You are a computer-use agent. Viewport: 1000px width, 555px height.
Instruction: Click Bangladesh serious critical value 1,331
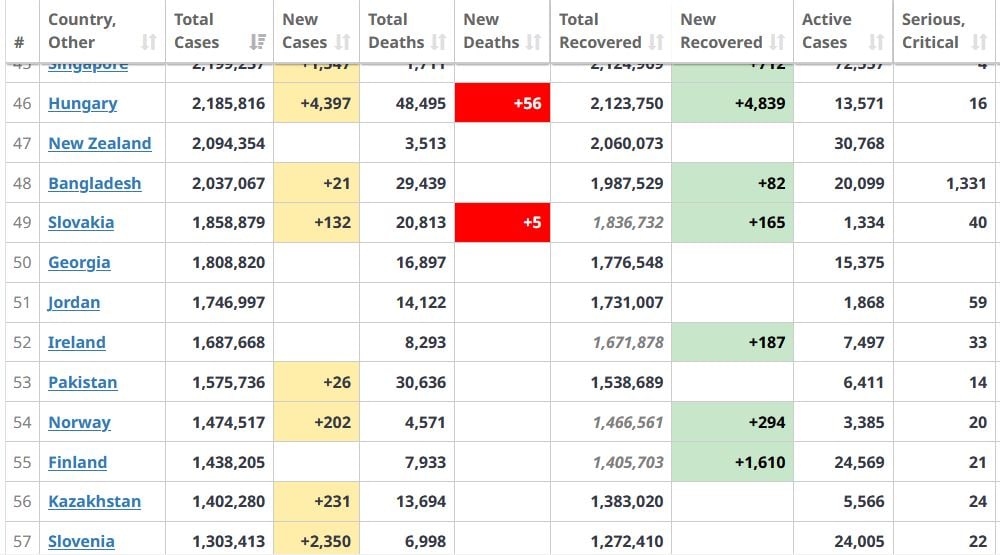(966, 184)
